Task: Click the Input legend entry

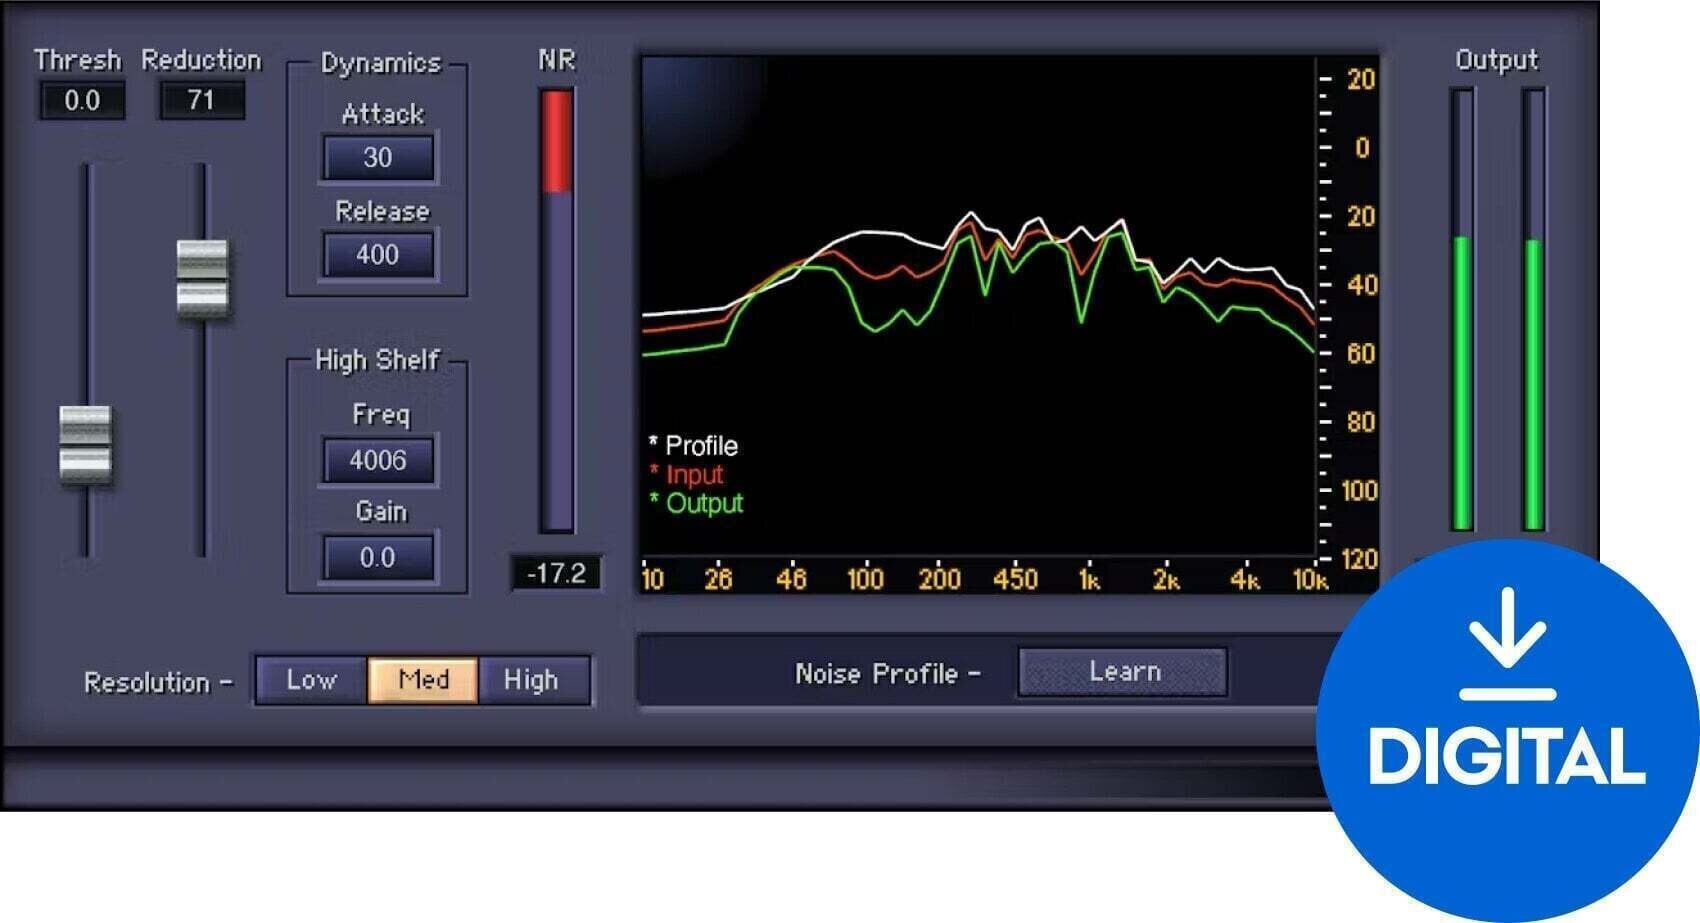Action: [x=686, y=475]
